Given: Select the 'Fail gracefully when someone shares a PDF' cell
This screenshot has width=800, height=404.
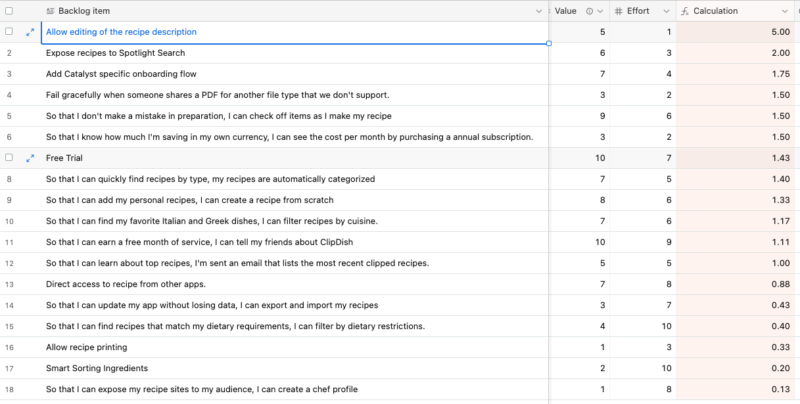Looking at the screenshot, I should pyautogui.click(x=294, y=95).
